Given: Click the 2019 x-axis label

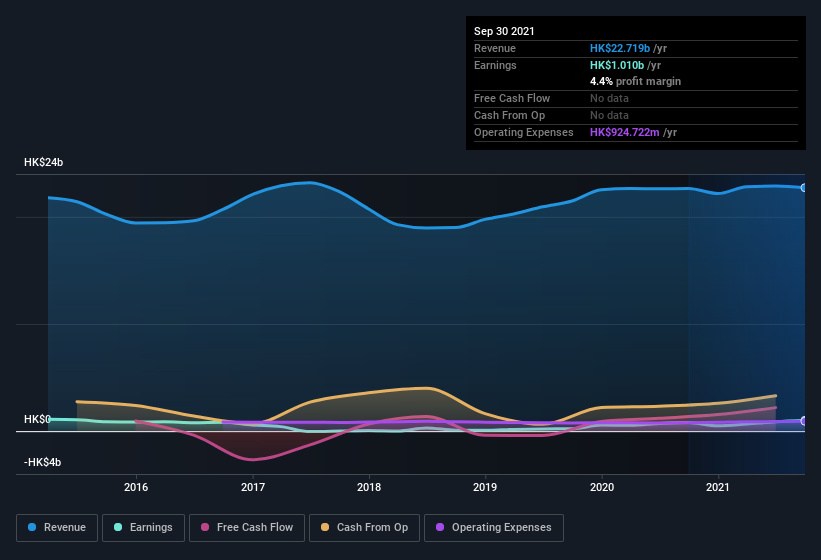Looking at the screenshot, I should (x=485, y=487).
